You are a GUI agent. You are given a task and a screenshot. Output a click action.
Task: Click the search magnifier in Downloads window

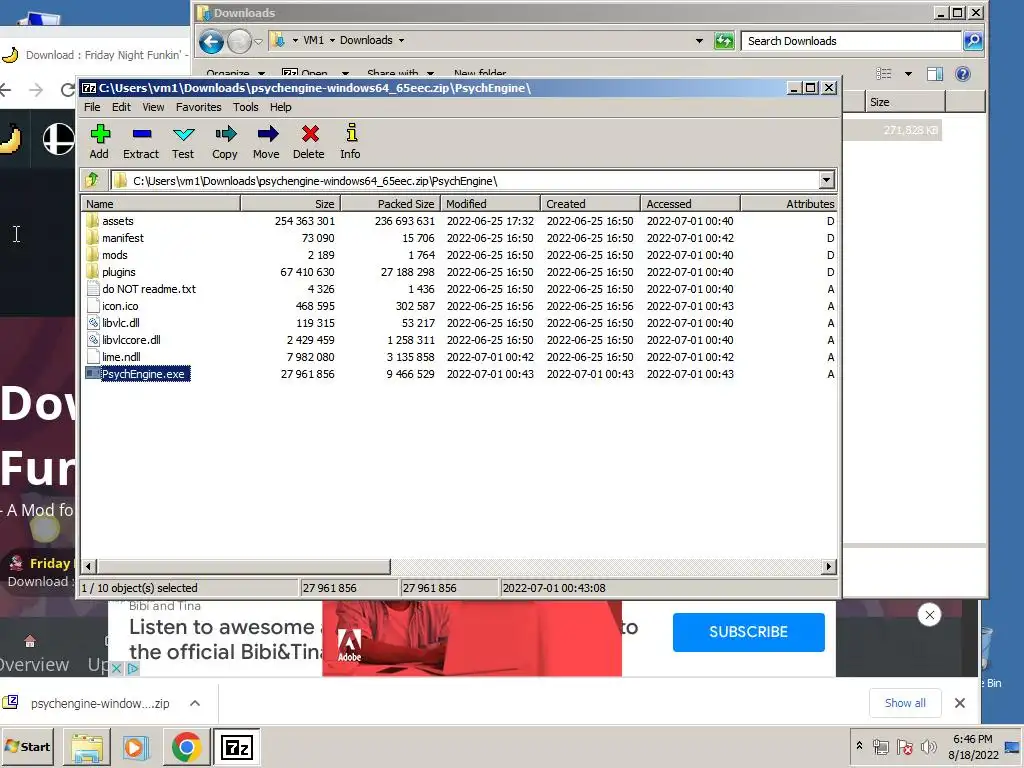click(972, 41)
